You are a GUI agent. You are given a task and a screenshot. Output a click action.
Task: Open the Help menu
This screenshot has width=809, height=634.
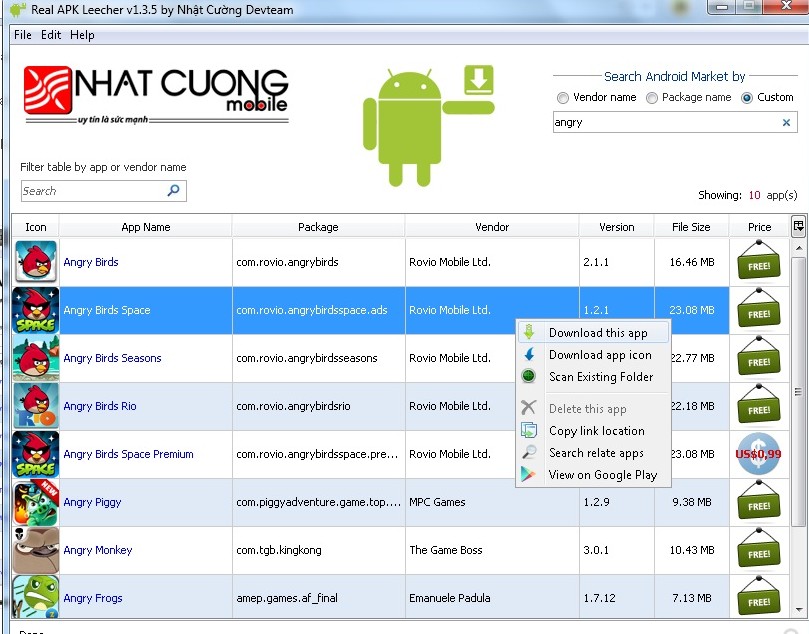(82, 35)
